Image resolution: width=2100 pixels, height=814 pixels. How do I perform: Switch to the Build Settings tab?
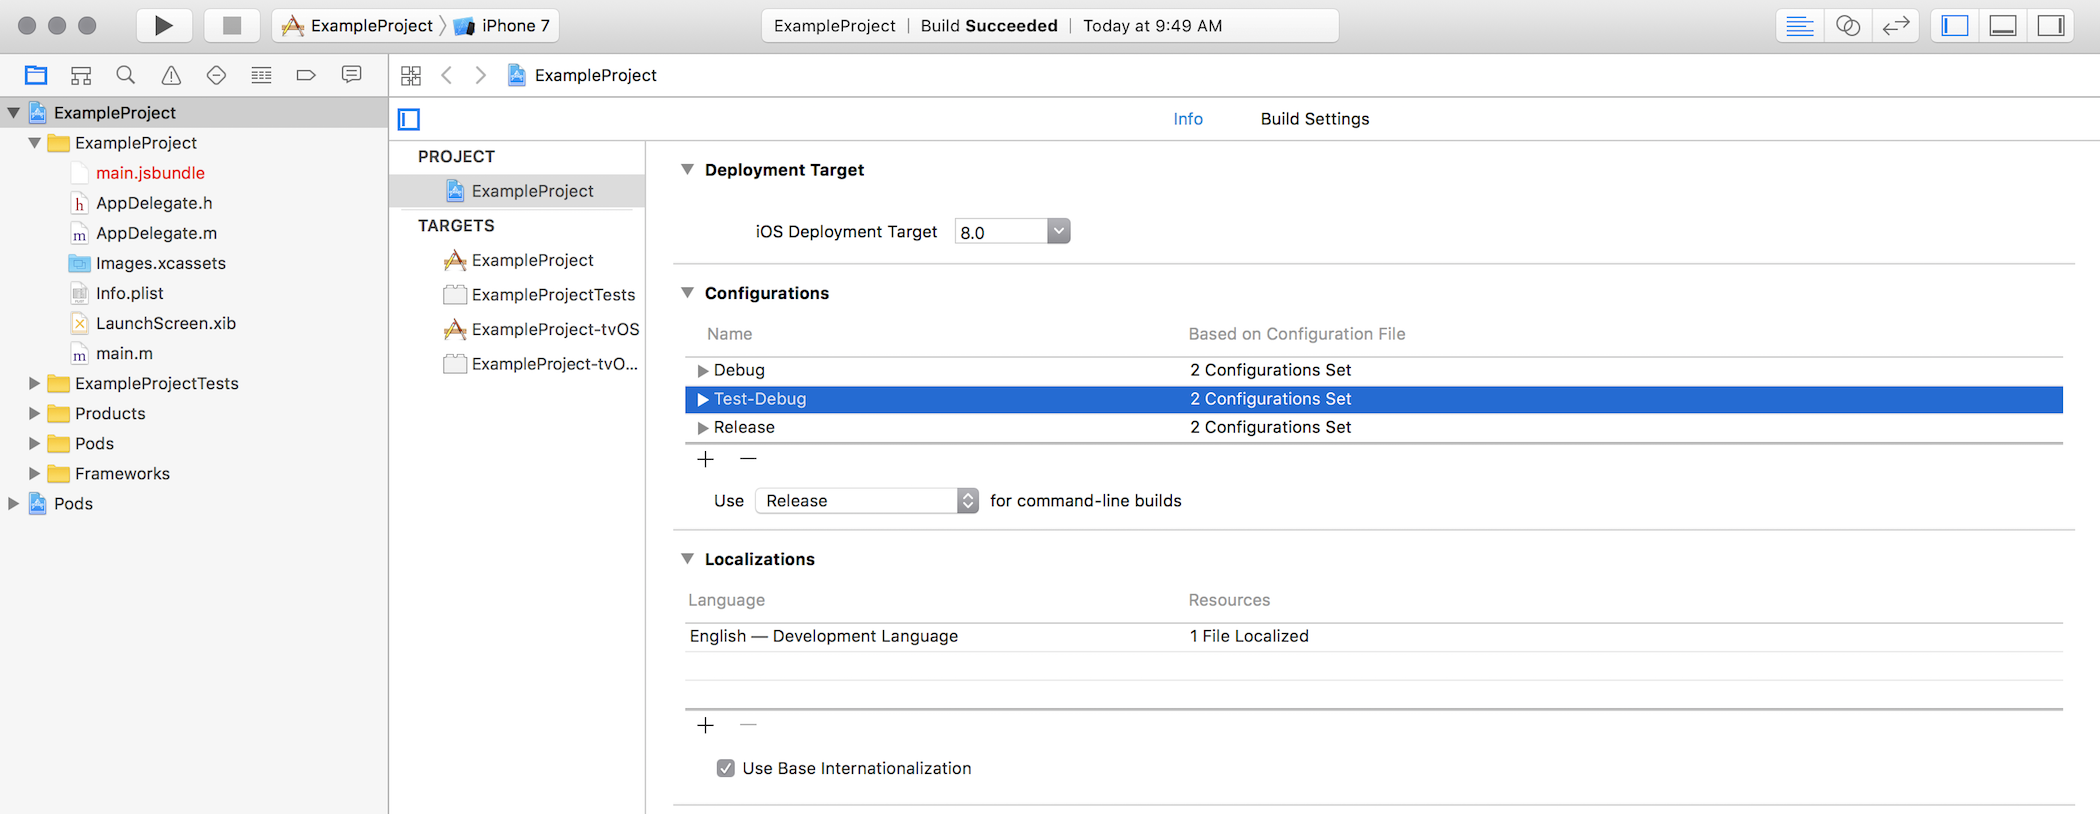coord(1315,119)
